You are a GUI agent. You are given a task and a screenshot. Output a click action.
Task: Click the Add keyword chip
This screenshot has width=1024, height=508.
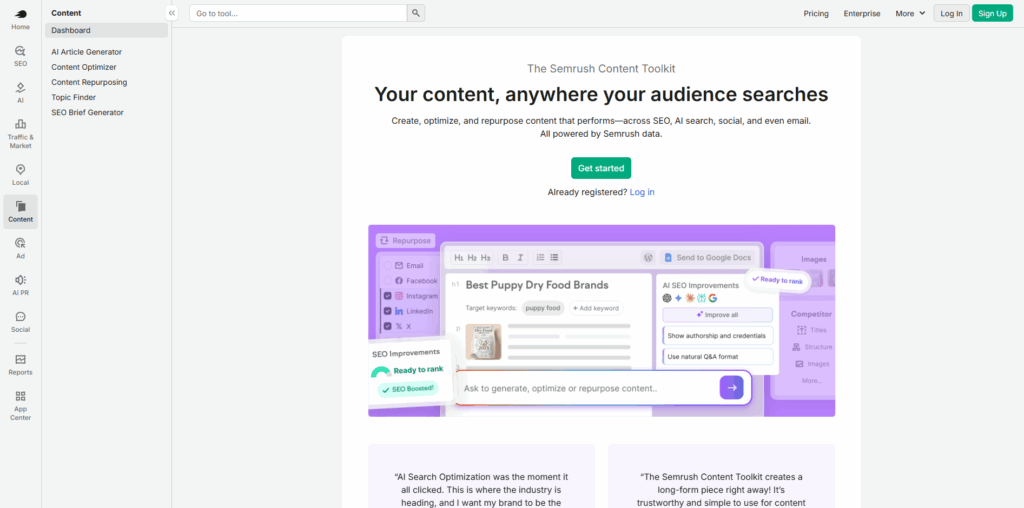coord(596,308)
